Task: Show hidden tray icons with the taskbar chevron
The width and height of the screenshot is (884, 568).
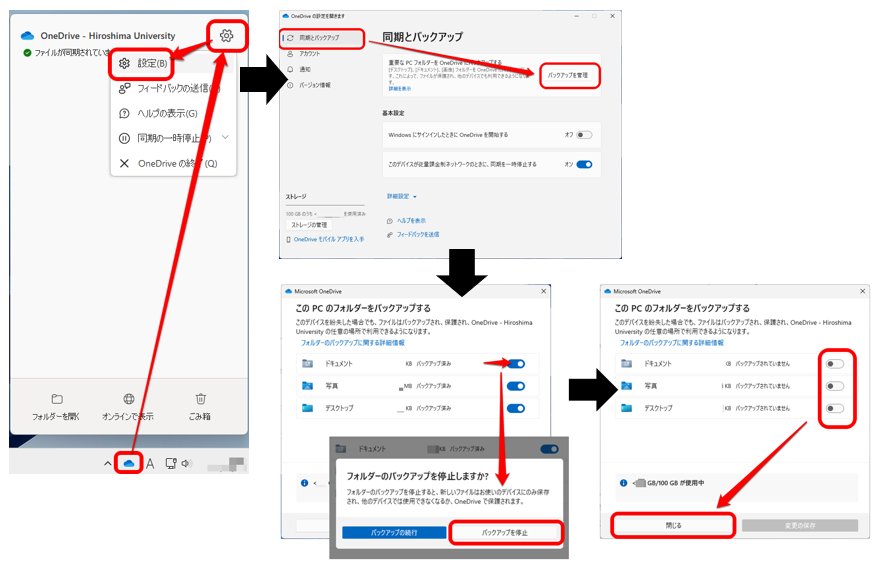Action: coord(108,464)
